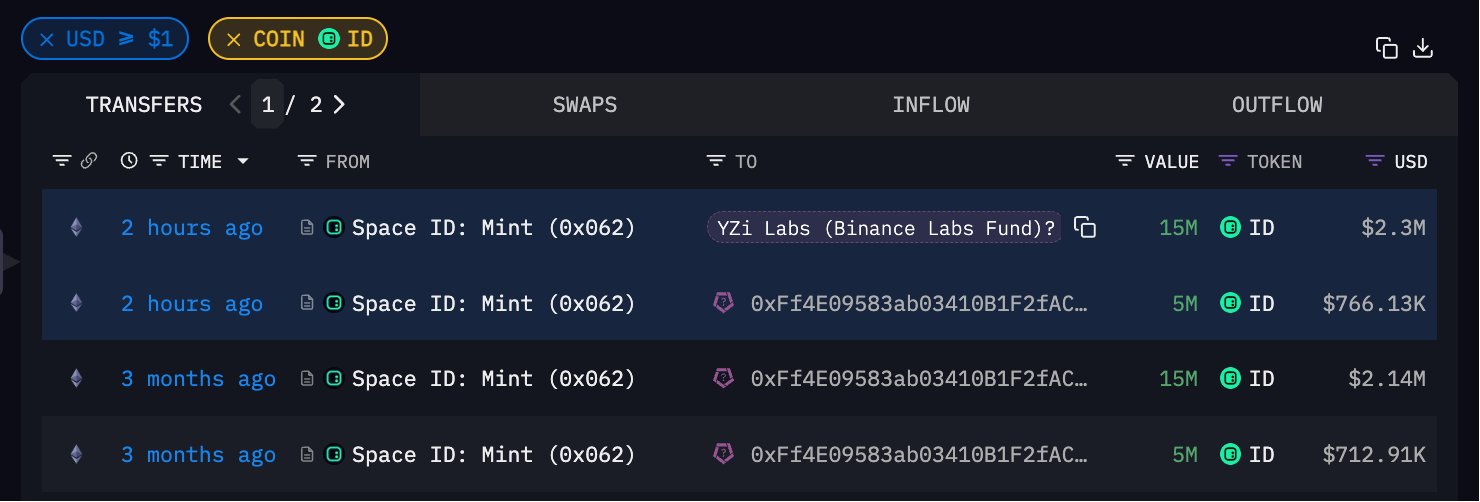The image size is (1480, 502).
Task: Switch to the OUTFLOW tab
Action: point(1276,105)
